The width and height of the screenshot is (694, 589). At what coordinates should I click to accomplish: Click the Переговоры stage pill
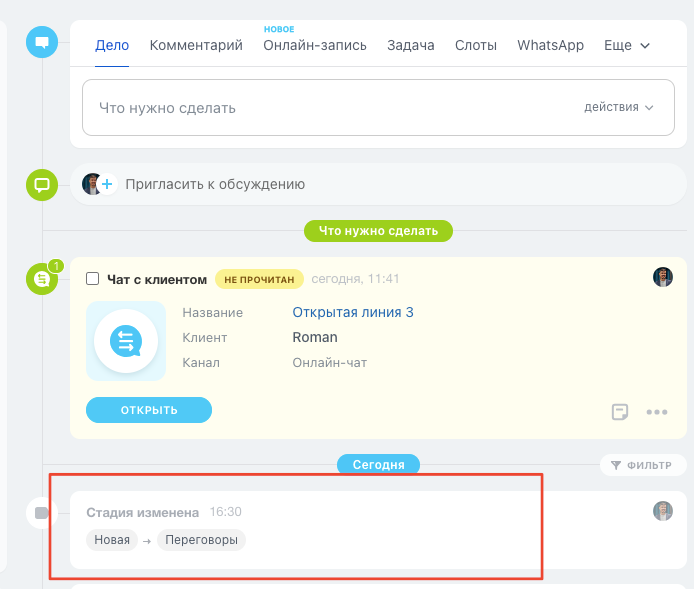(201, 540)
